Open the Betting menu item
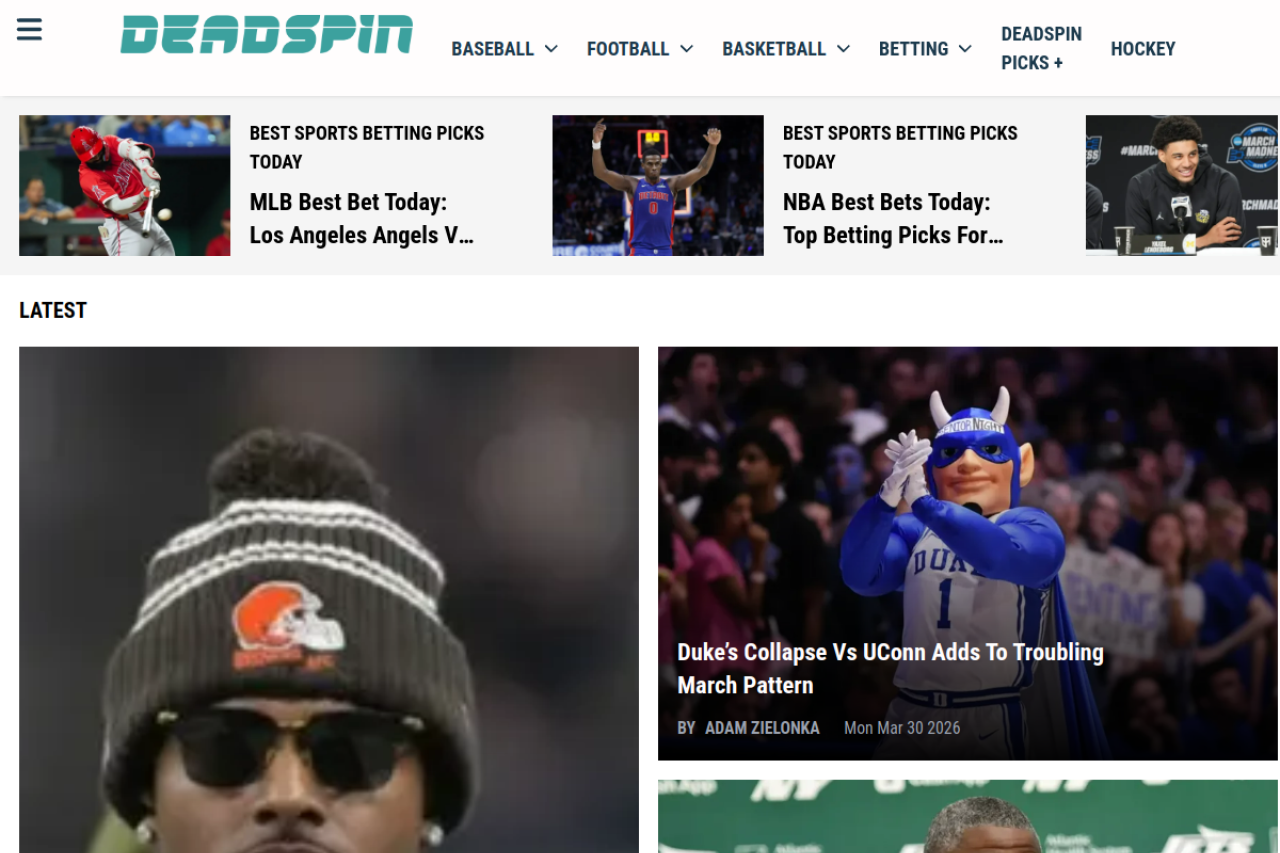 [x=914, y=48]
